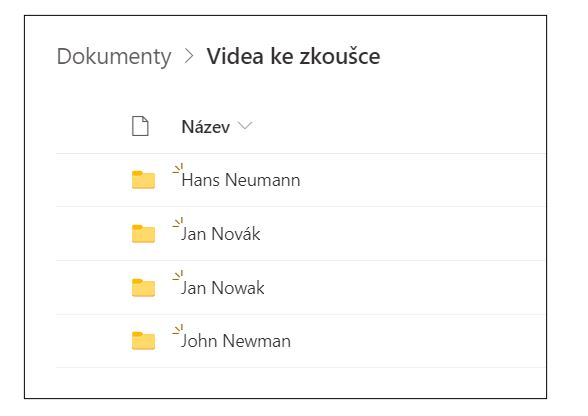Select the Jan Nowak row's empty area
This screenshot has height=416, width=588.
click(x=405, y=288)
